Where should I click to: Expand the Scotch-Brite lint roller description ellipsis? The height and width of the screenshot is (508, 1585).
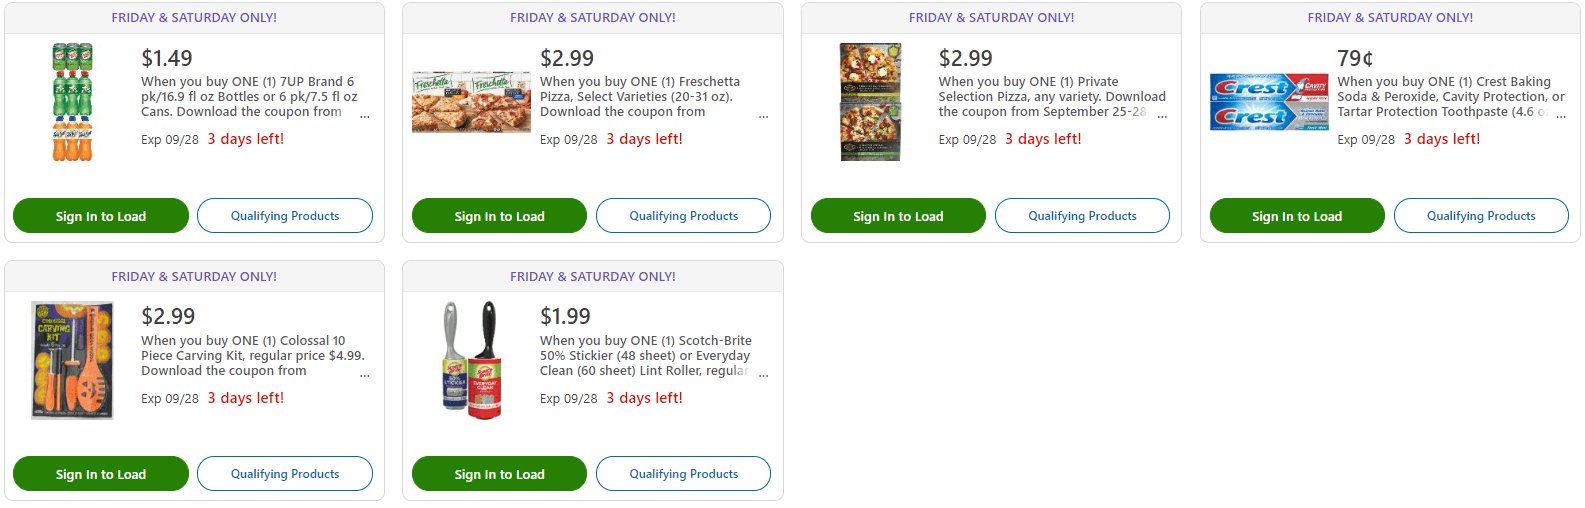(x=764, y=376)
